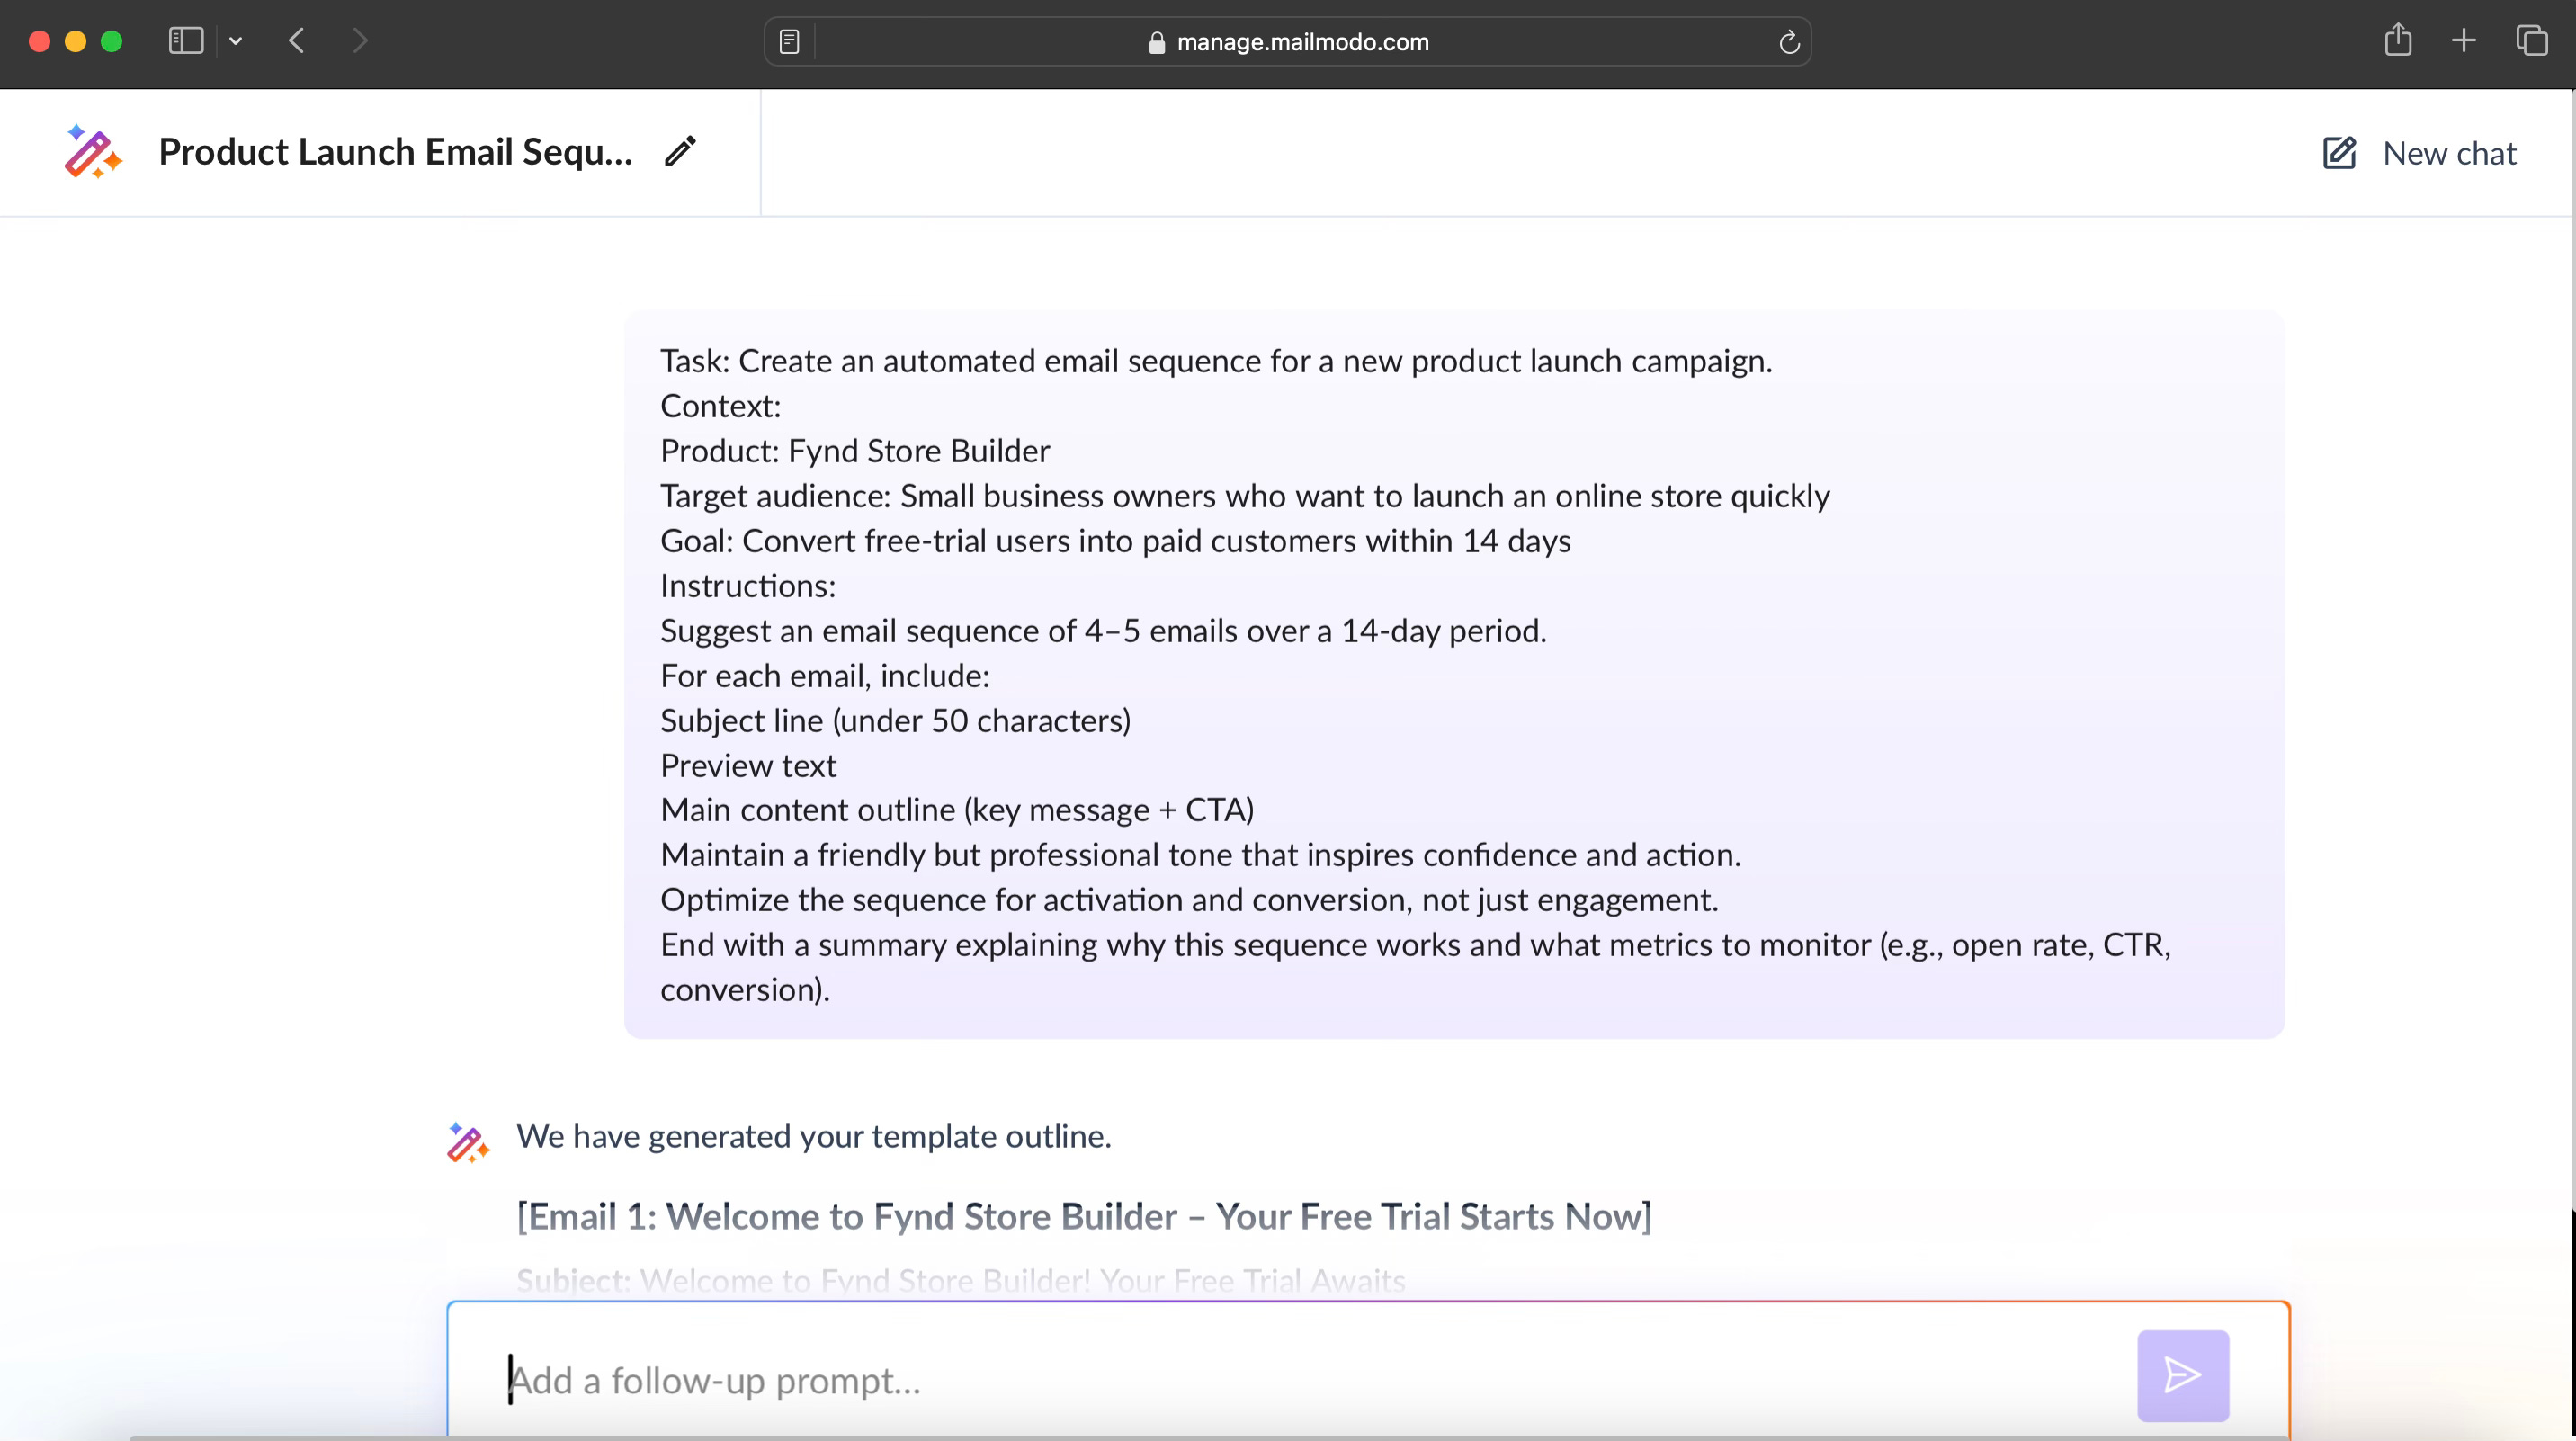
Task: Click the New chat compose icon
Action: pos(2339,153)
